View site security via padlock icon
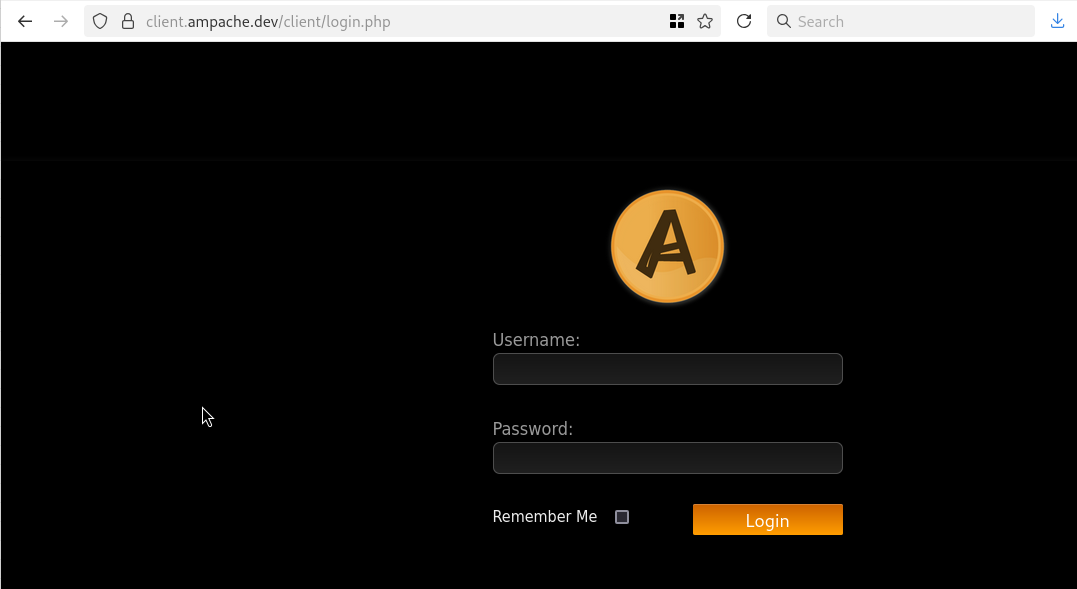This screenshot has height=589, width=1077. click(128, 21)
